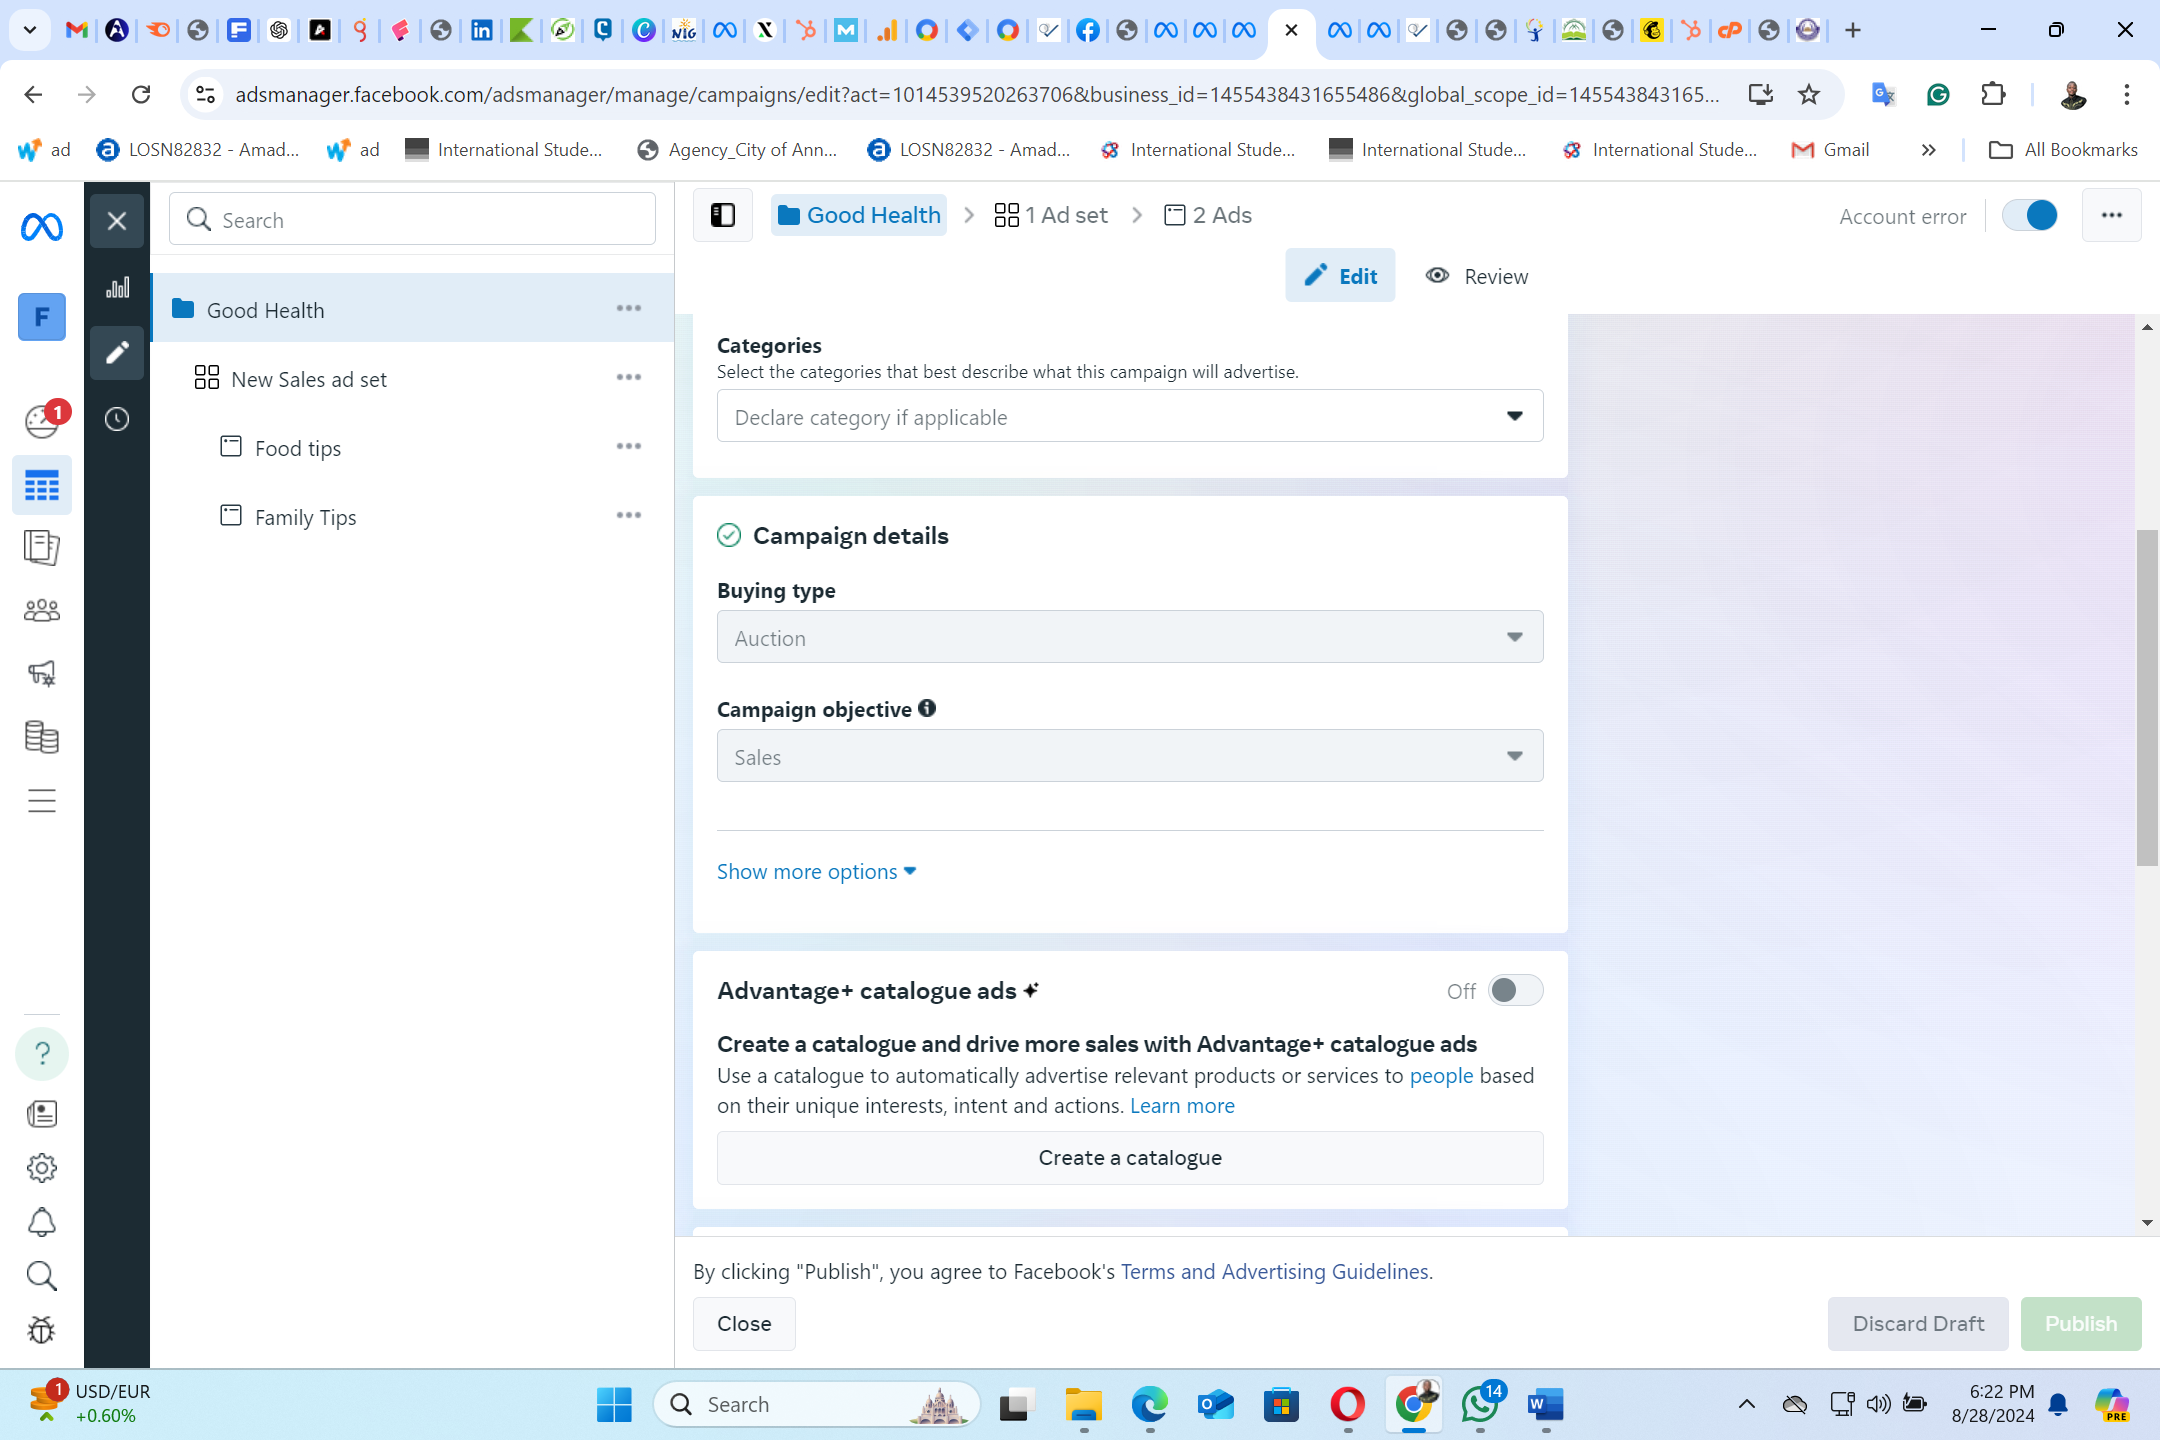Screen dimensions: 2160x1440
Task: Click the Meta logo icon in sidebar
Action: 42,228
